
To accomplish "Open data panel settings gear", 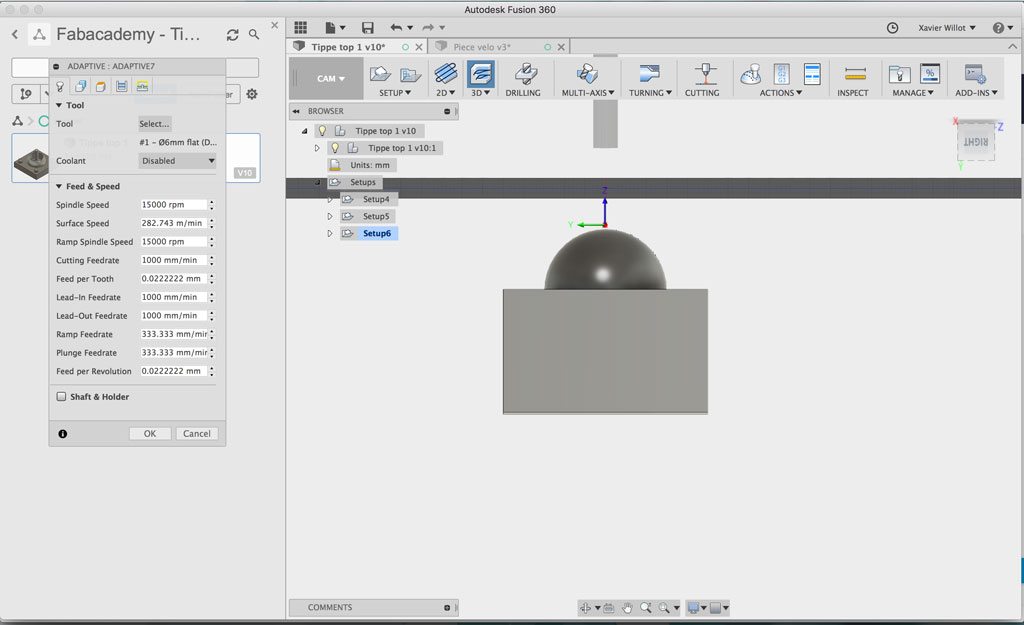I will tap(251, 94).
